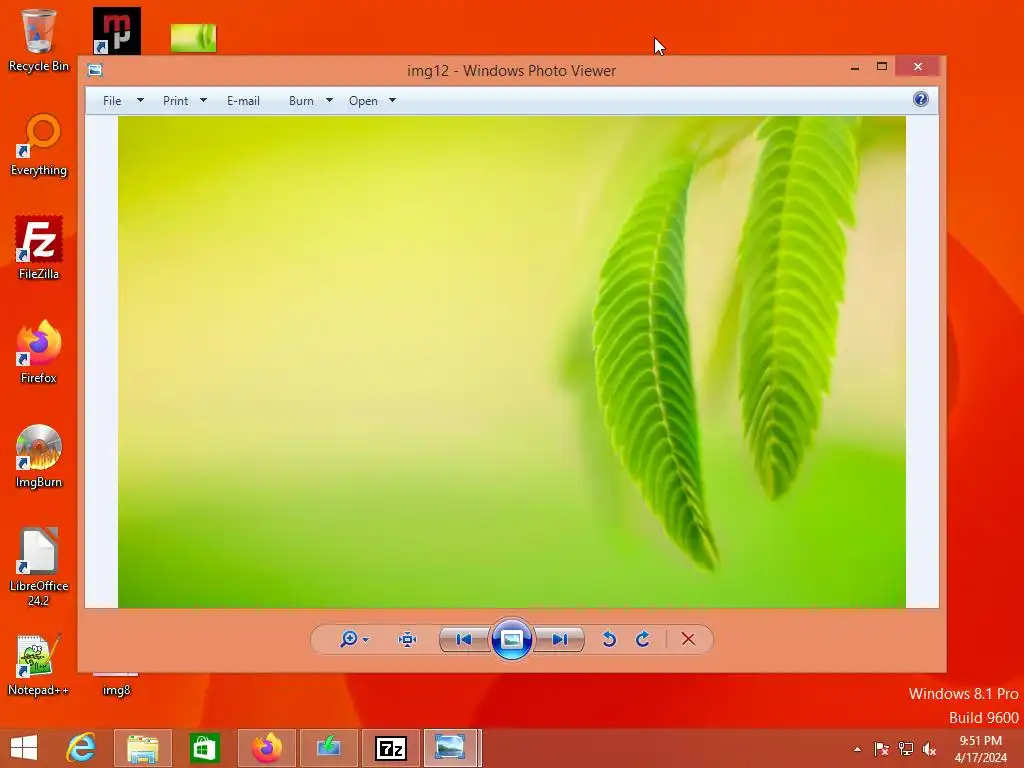Select the black MP desktop shortcut
This screenshot has width=1024, height=768.
tap(116, 31)
